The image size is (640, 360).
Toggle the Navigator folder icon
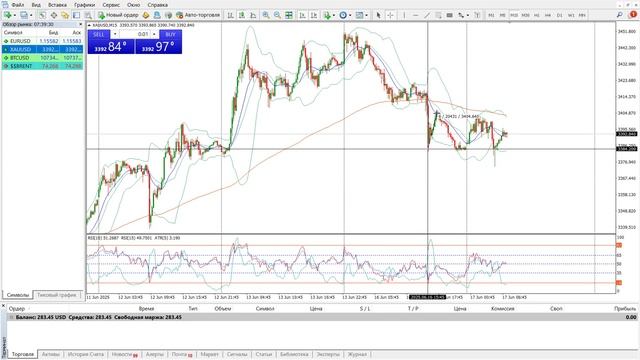[x=65, y=15]
